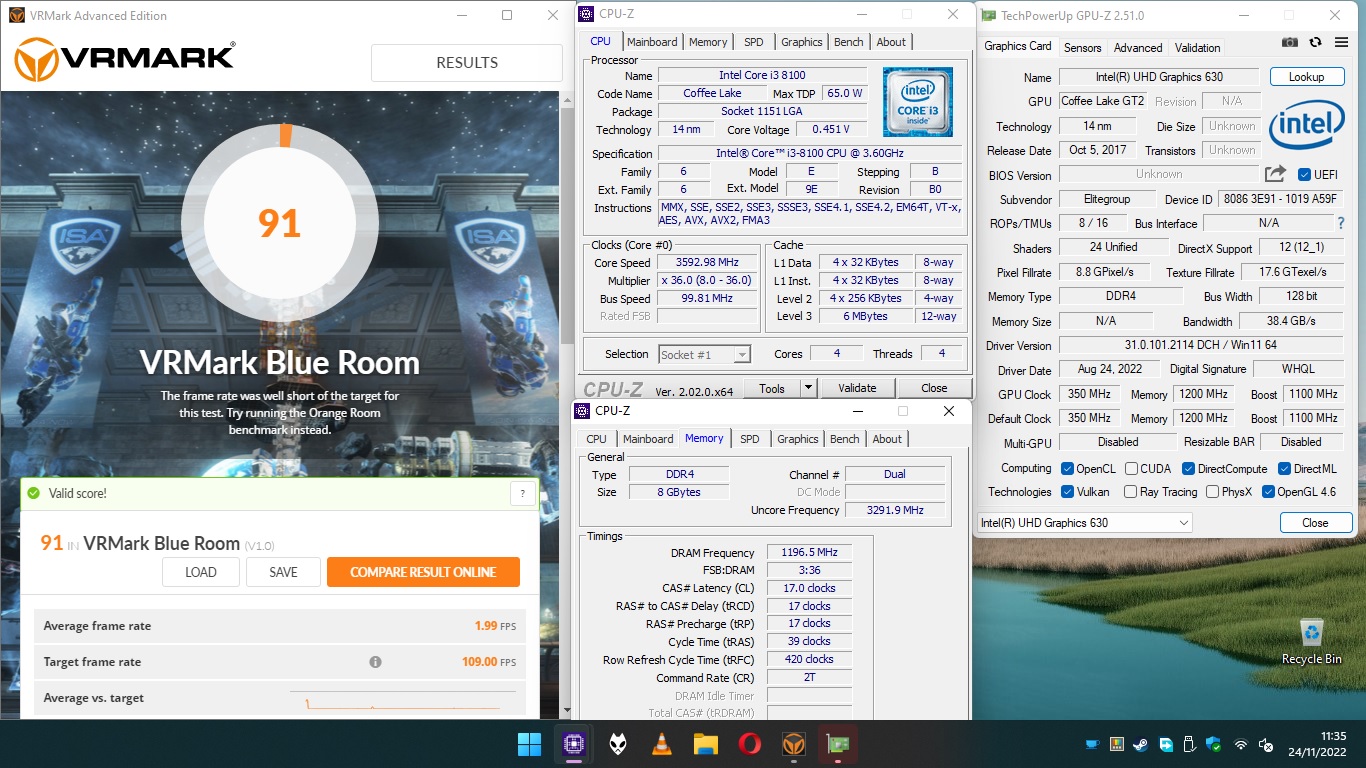Click the Tools button in CPU-Z
Screen dimensions: 1366x768
(772, 388)
